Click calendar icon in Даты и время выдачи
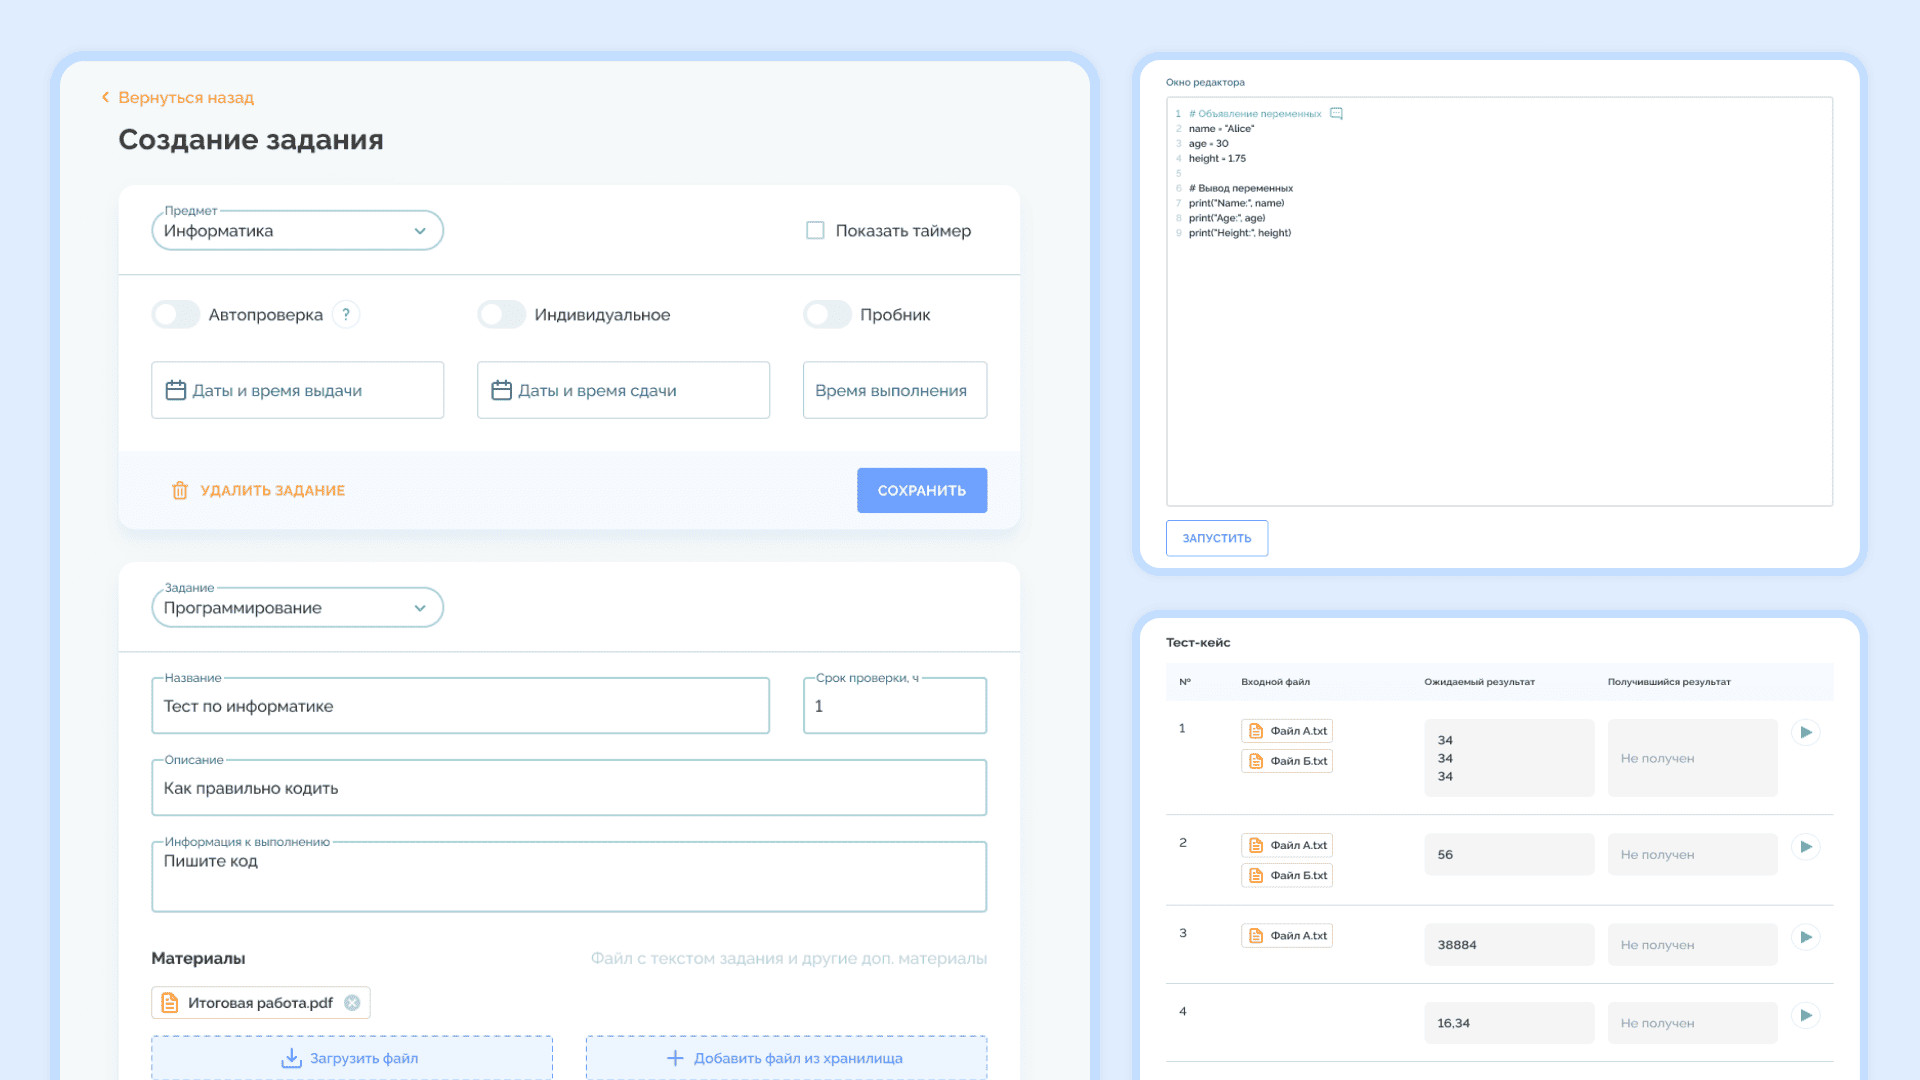This screenshot has height=1080, width=1920. pyautogui.click(x=176, y=390)
